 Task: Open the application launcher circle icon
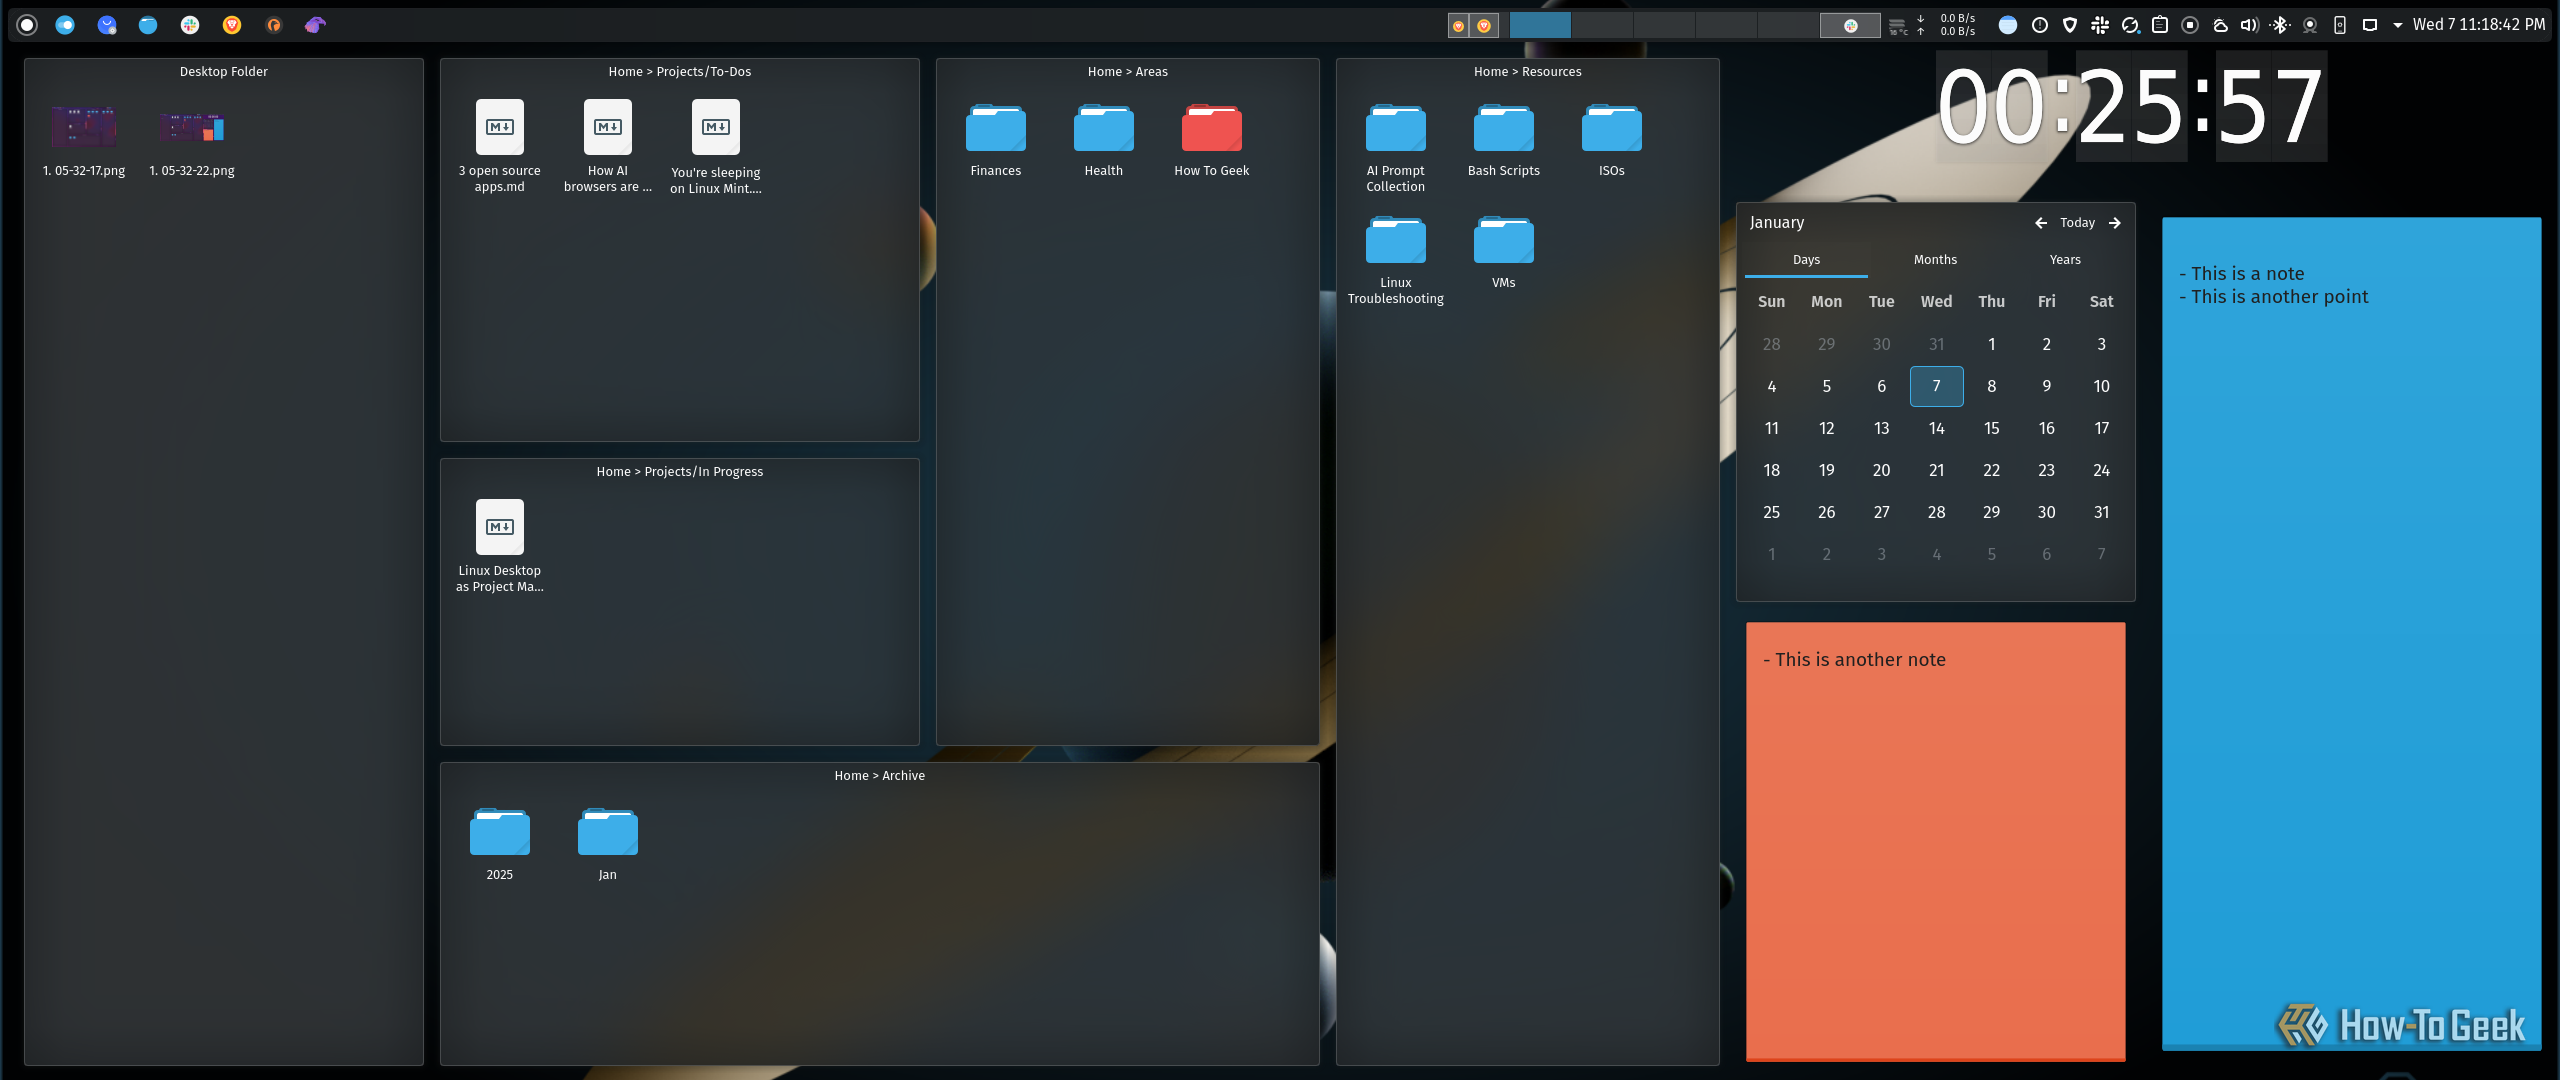click(x=27, y=25)
